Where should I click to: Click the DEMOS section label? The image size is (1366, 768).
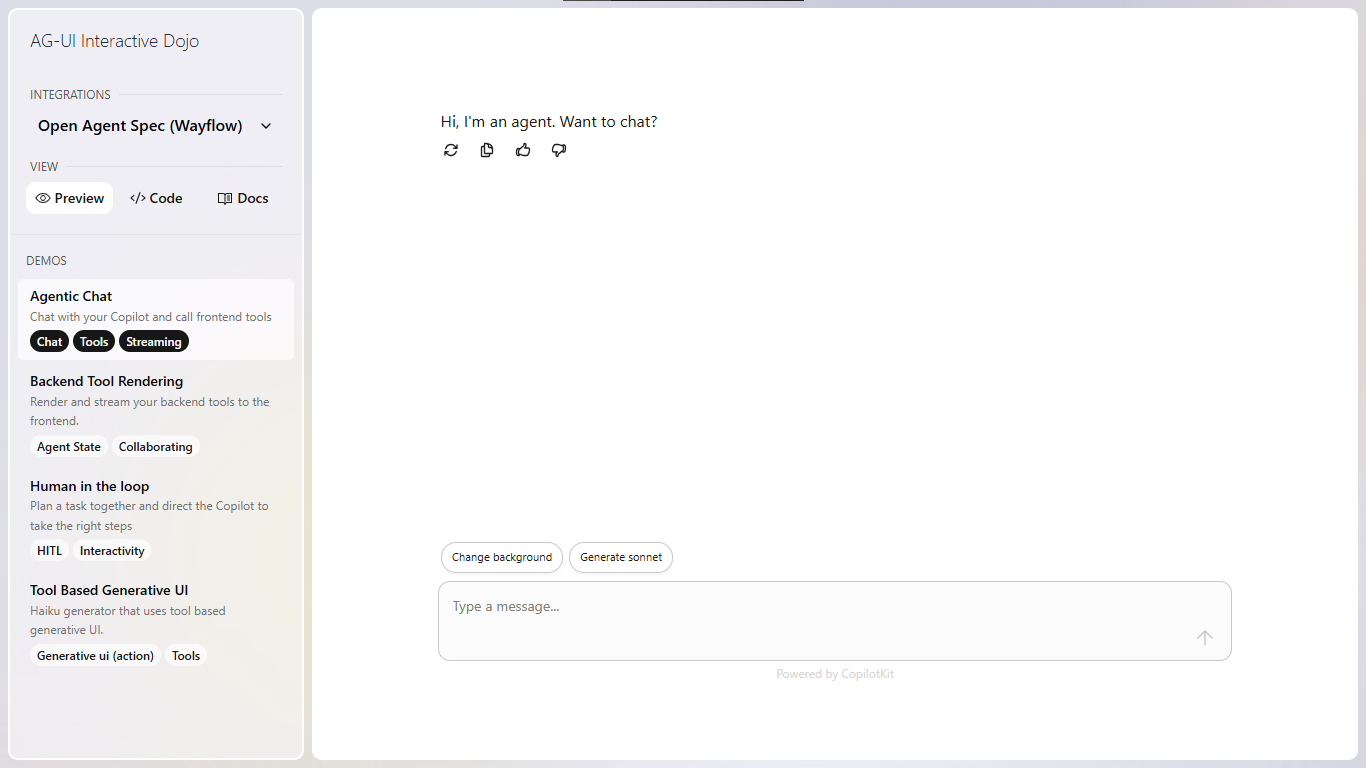pyautogui.click(x=46, y=261)
